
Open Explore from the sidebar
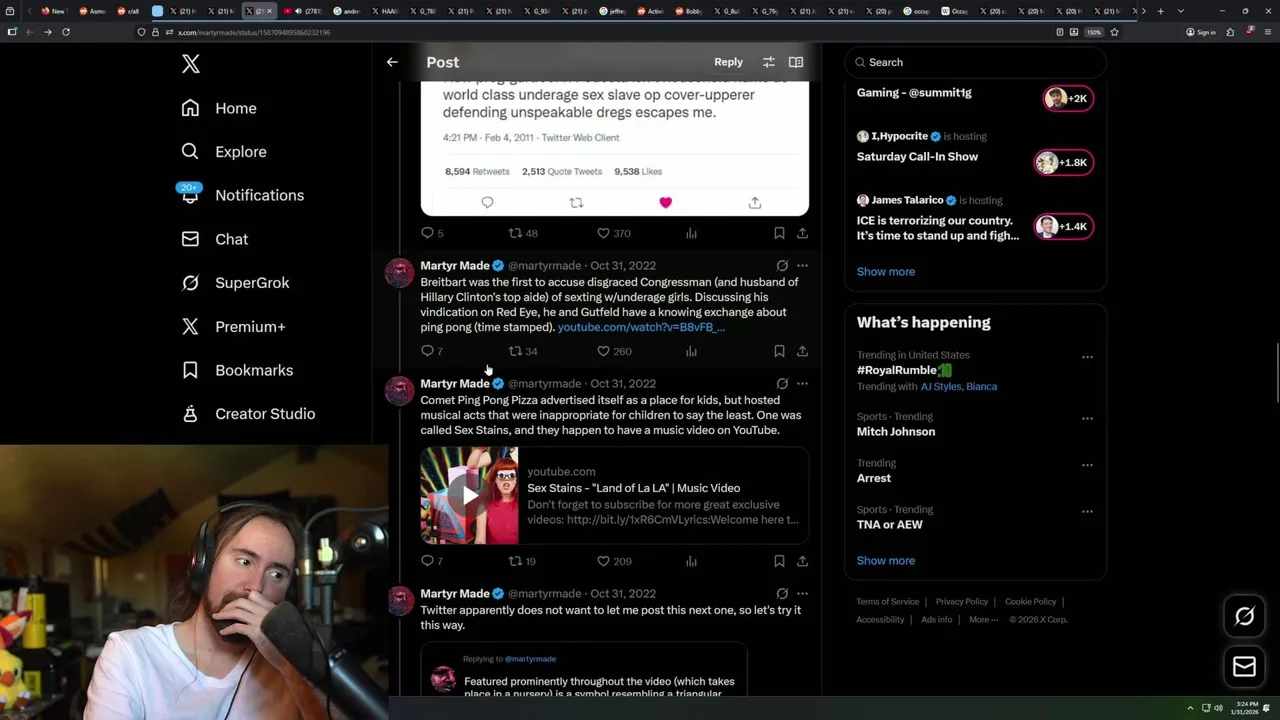(x=224, y=152)
